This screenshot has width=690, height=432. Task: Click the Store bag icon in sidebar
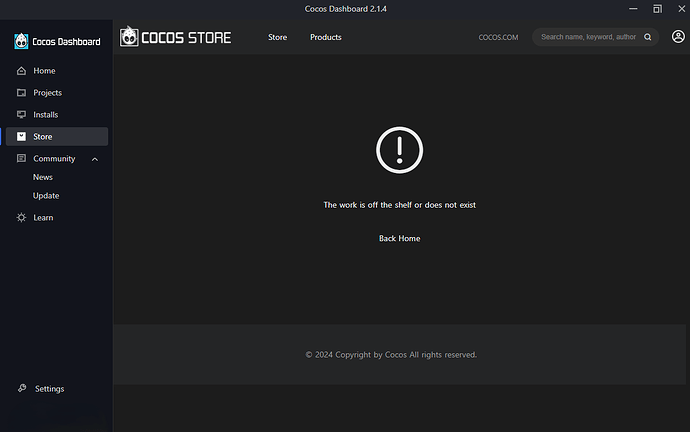coord(21,137)
